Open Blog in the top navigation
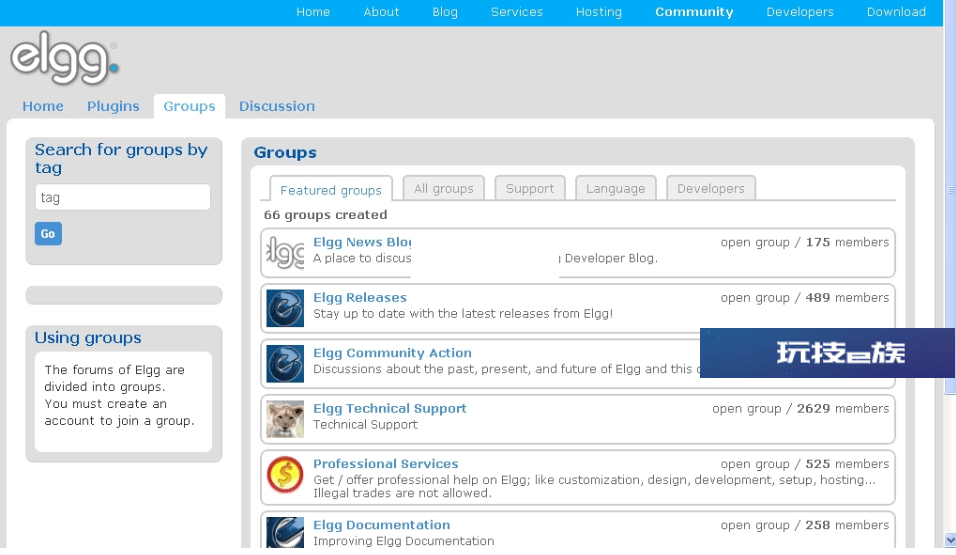 tap(444, 12)
